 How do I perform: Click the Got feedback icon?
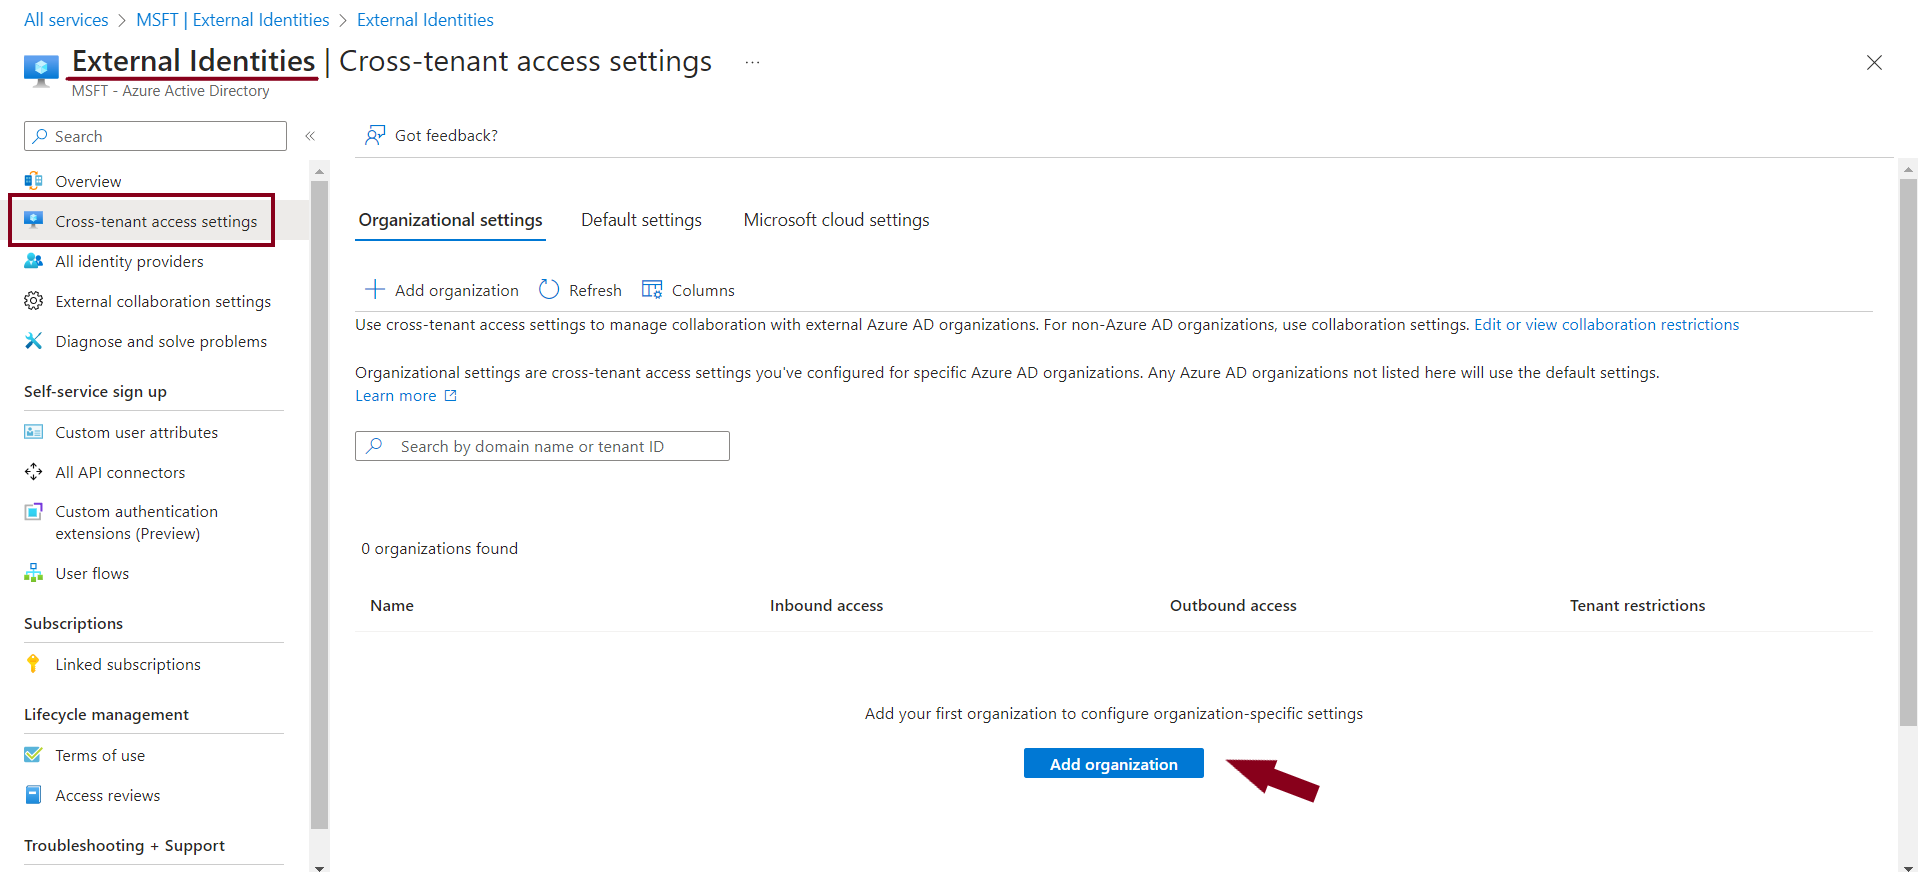point(375,135)
